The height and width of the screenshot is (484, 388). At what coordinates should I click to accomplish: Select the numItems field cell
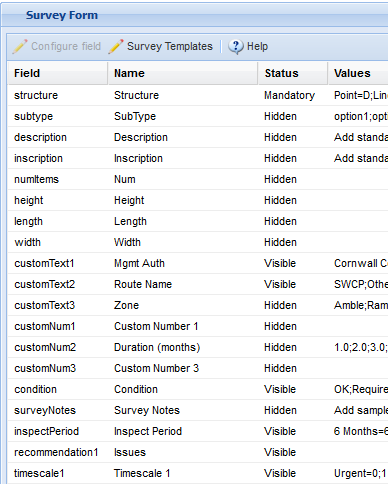58,179
